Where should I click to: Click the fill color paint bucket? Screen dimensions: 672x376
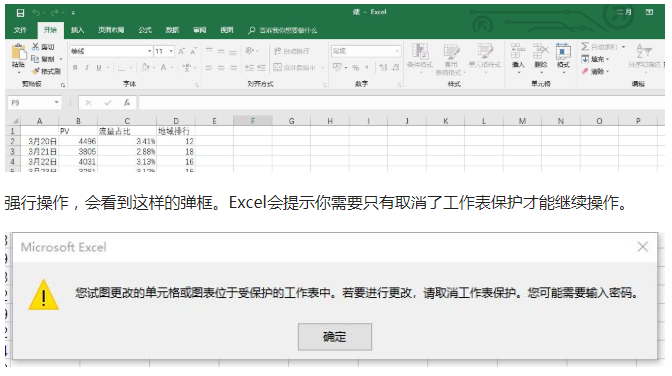(x=145, y=67)
